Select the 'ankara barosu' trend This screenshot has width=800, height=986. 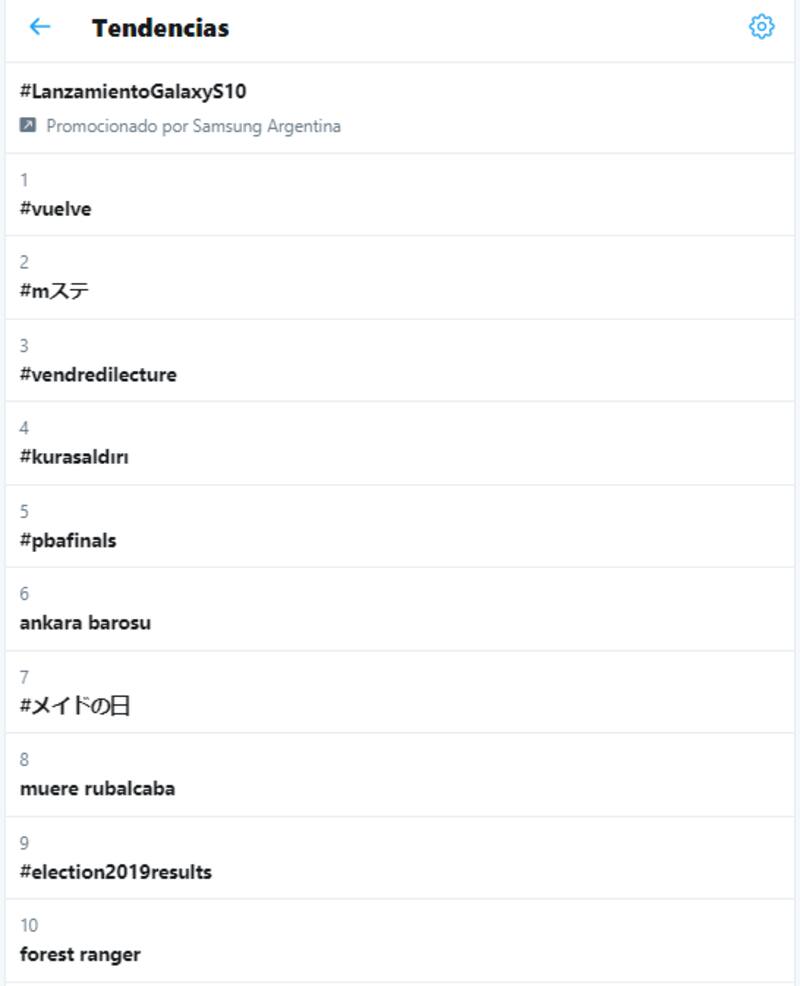pos(85,623)
